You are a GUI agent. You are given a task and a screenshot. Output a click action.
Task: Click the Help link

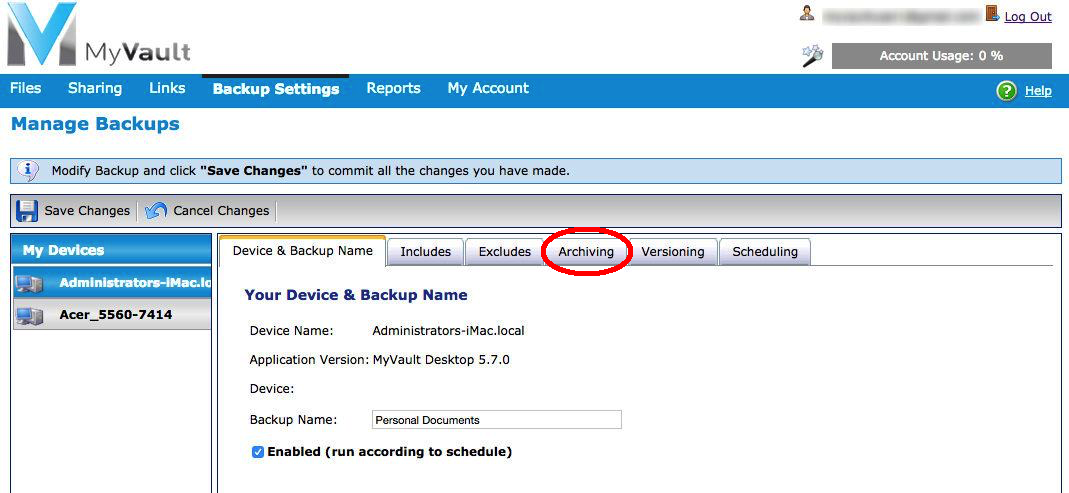coord(1038,91)
